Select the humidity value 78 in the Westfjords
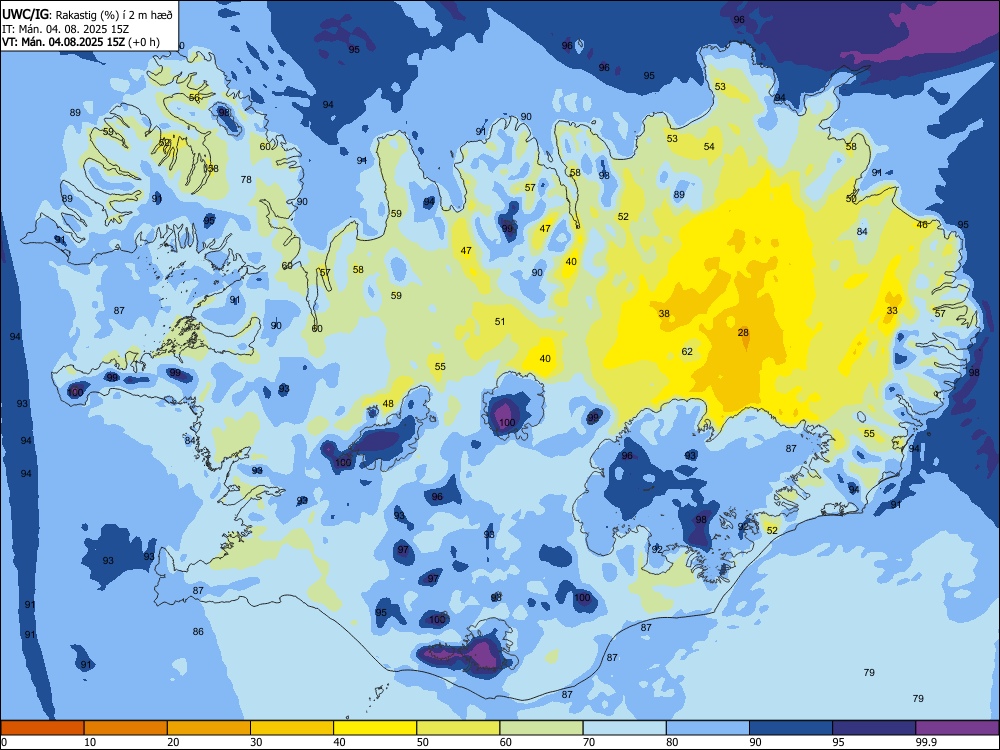1000x750 pixels. tap(246, 179)
